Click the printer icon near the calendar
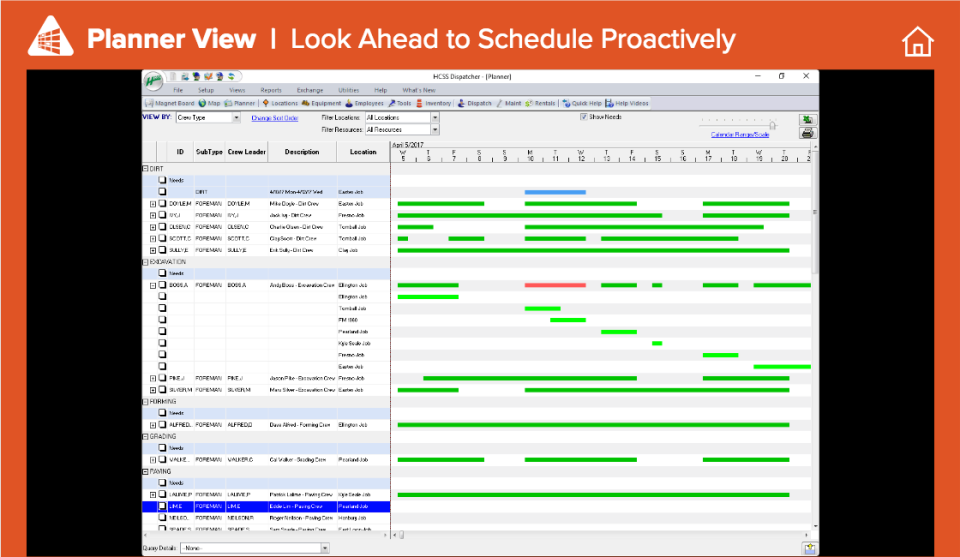The height and width of the screenshot is (557, 960). (808, 133)
